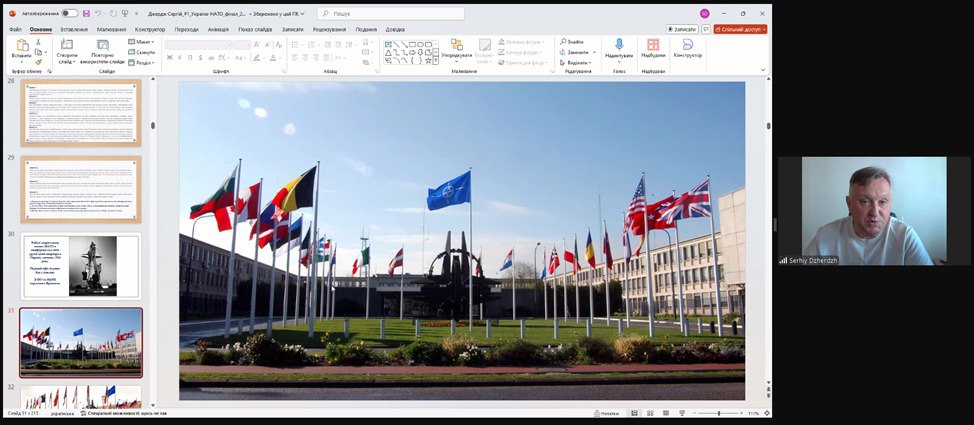Click the bulleted list icon
This screenshot has width=974, height=425.
tap(294, 45)
